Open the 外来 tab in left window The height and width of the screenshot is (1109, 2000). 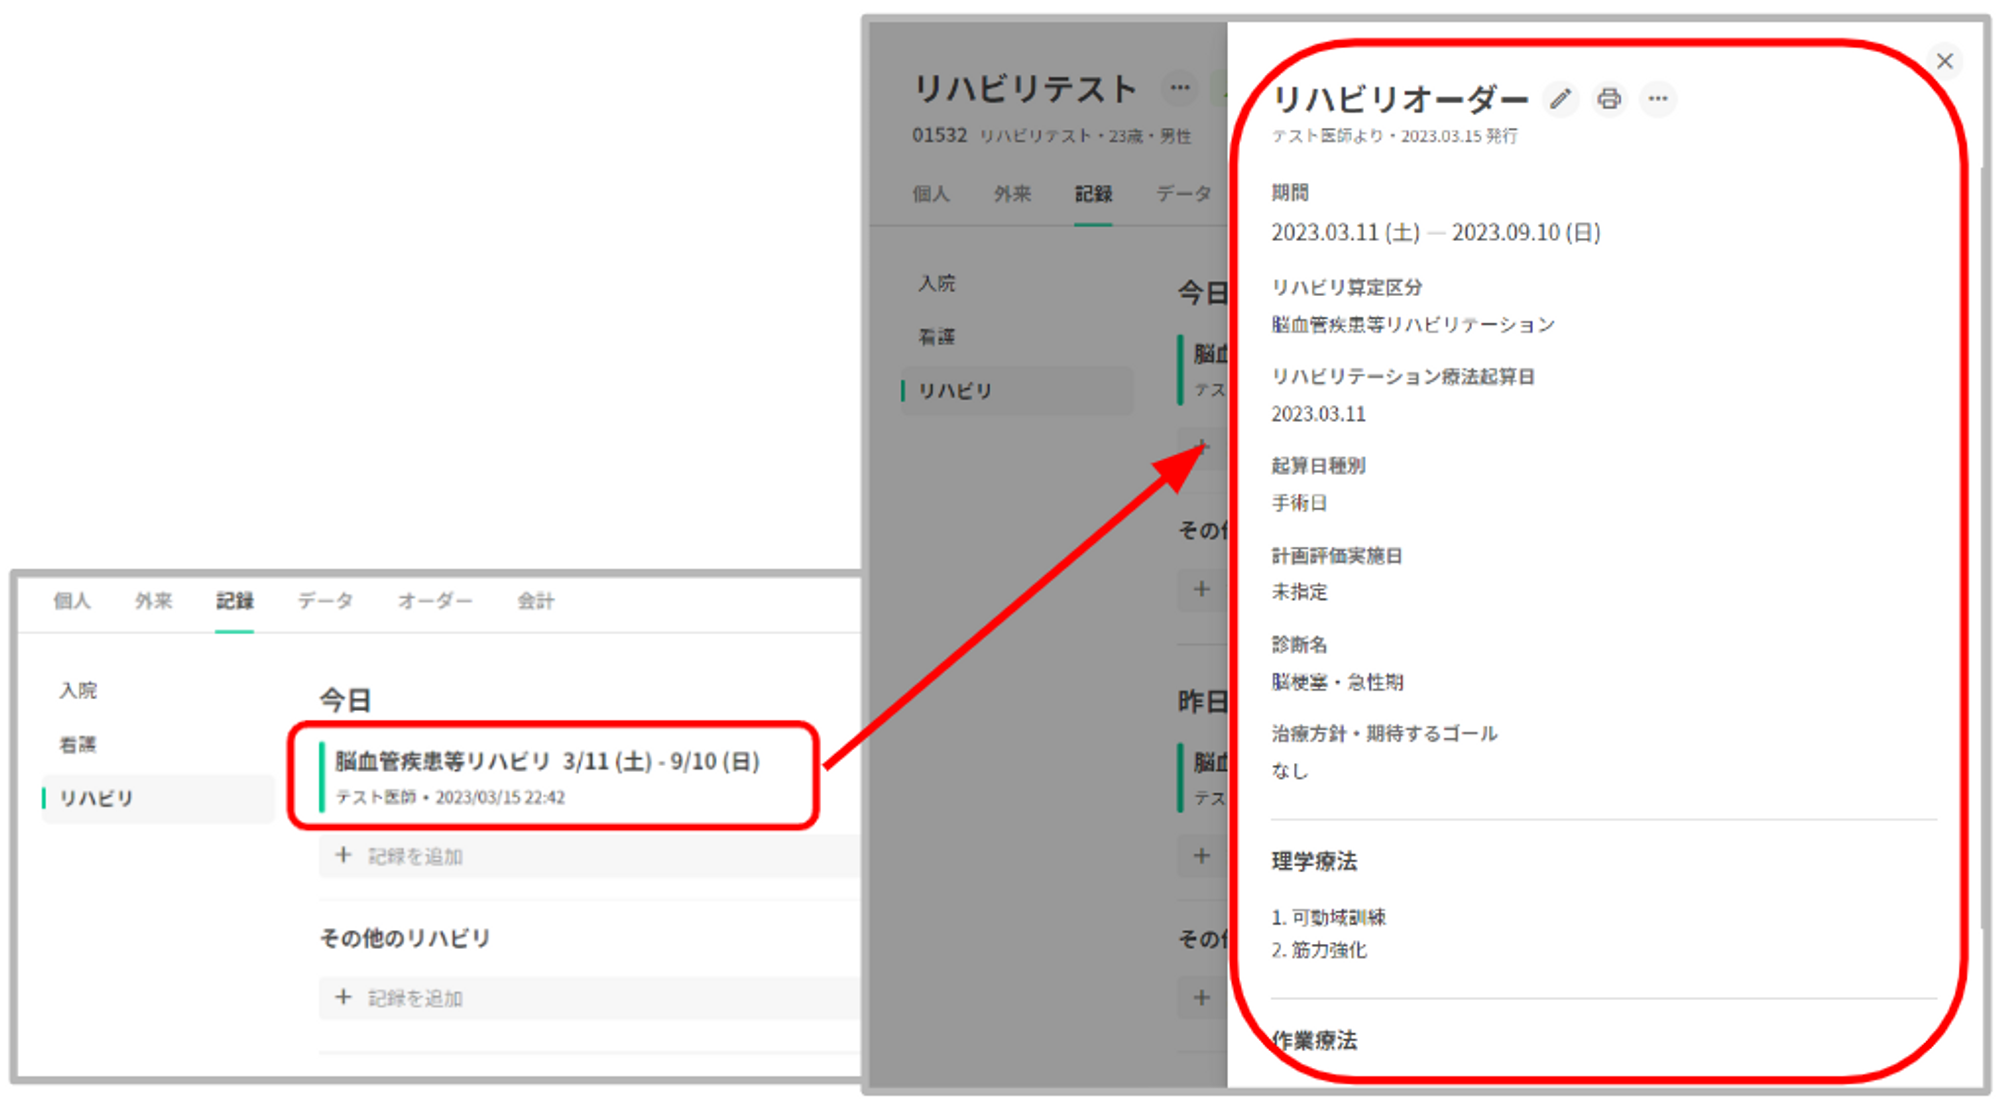click(x=154, y=601)
